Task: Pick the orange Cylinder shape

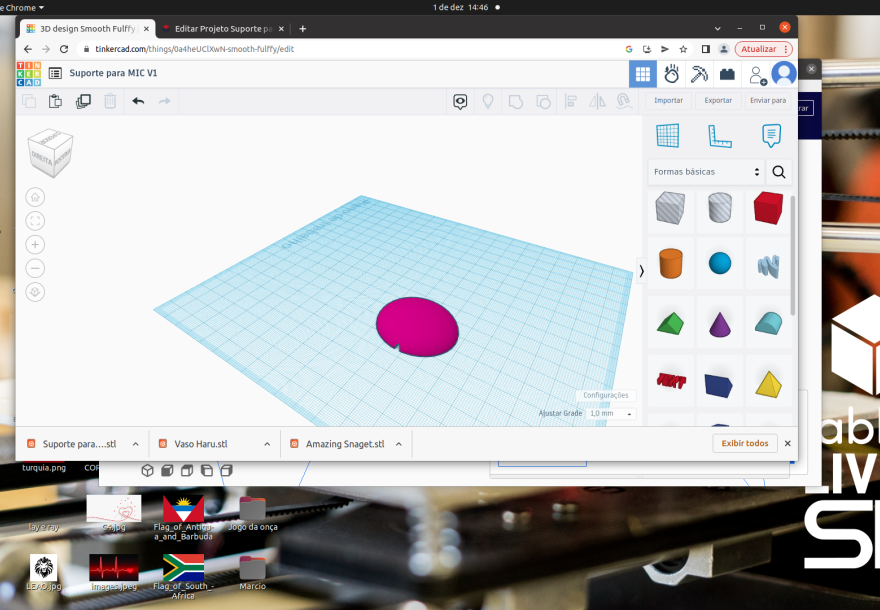Action: (x=670, y=263)
